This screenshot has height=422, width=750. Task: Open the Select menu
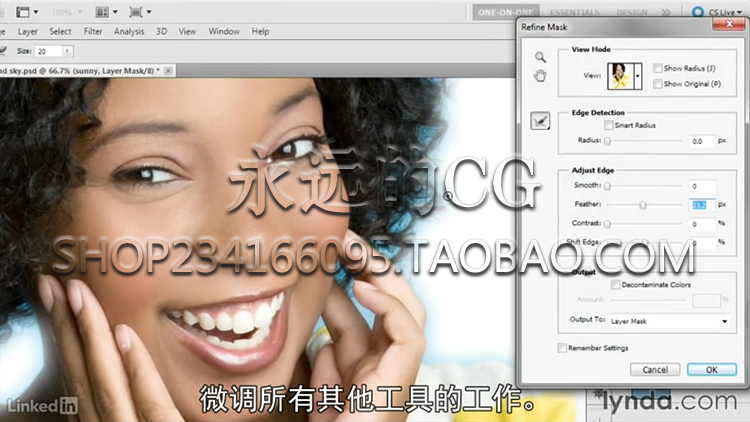(x=60, y=32)
